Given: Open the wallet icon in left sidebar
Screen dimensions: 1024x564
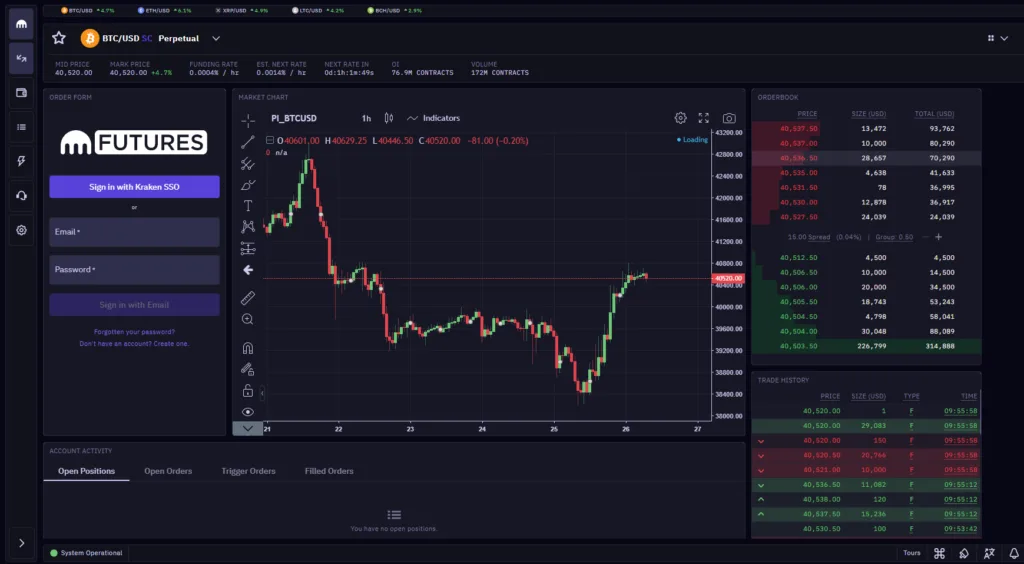Looking at the screenshot, I should pos(22,93).
